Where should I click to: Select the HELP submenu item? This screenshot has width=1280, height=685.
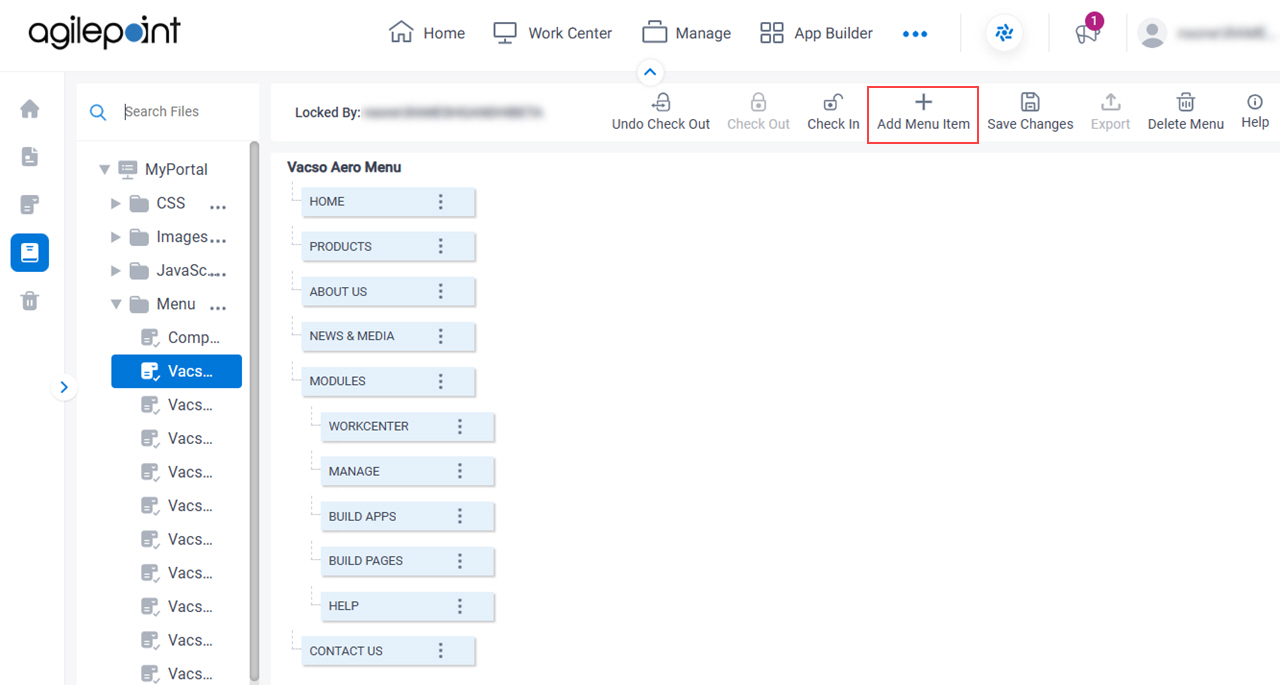click(408, 605)
